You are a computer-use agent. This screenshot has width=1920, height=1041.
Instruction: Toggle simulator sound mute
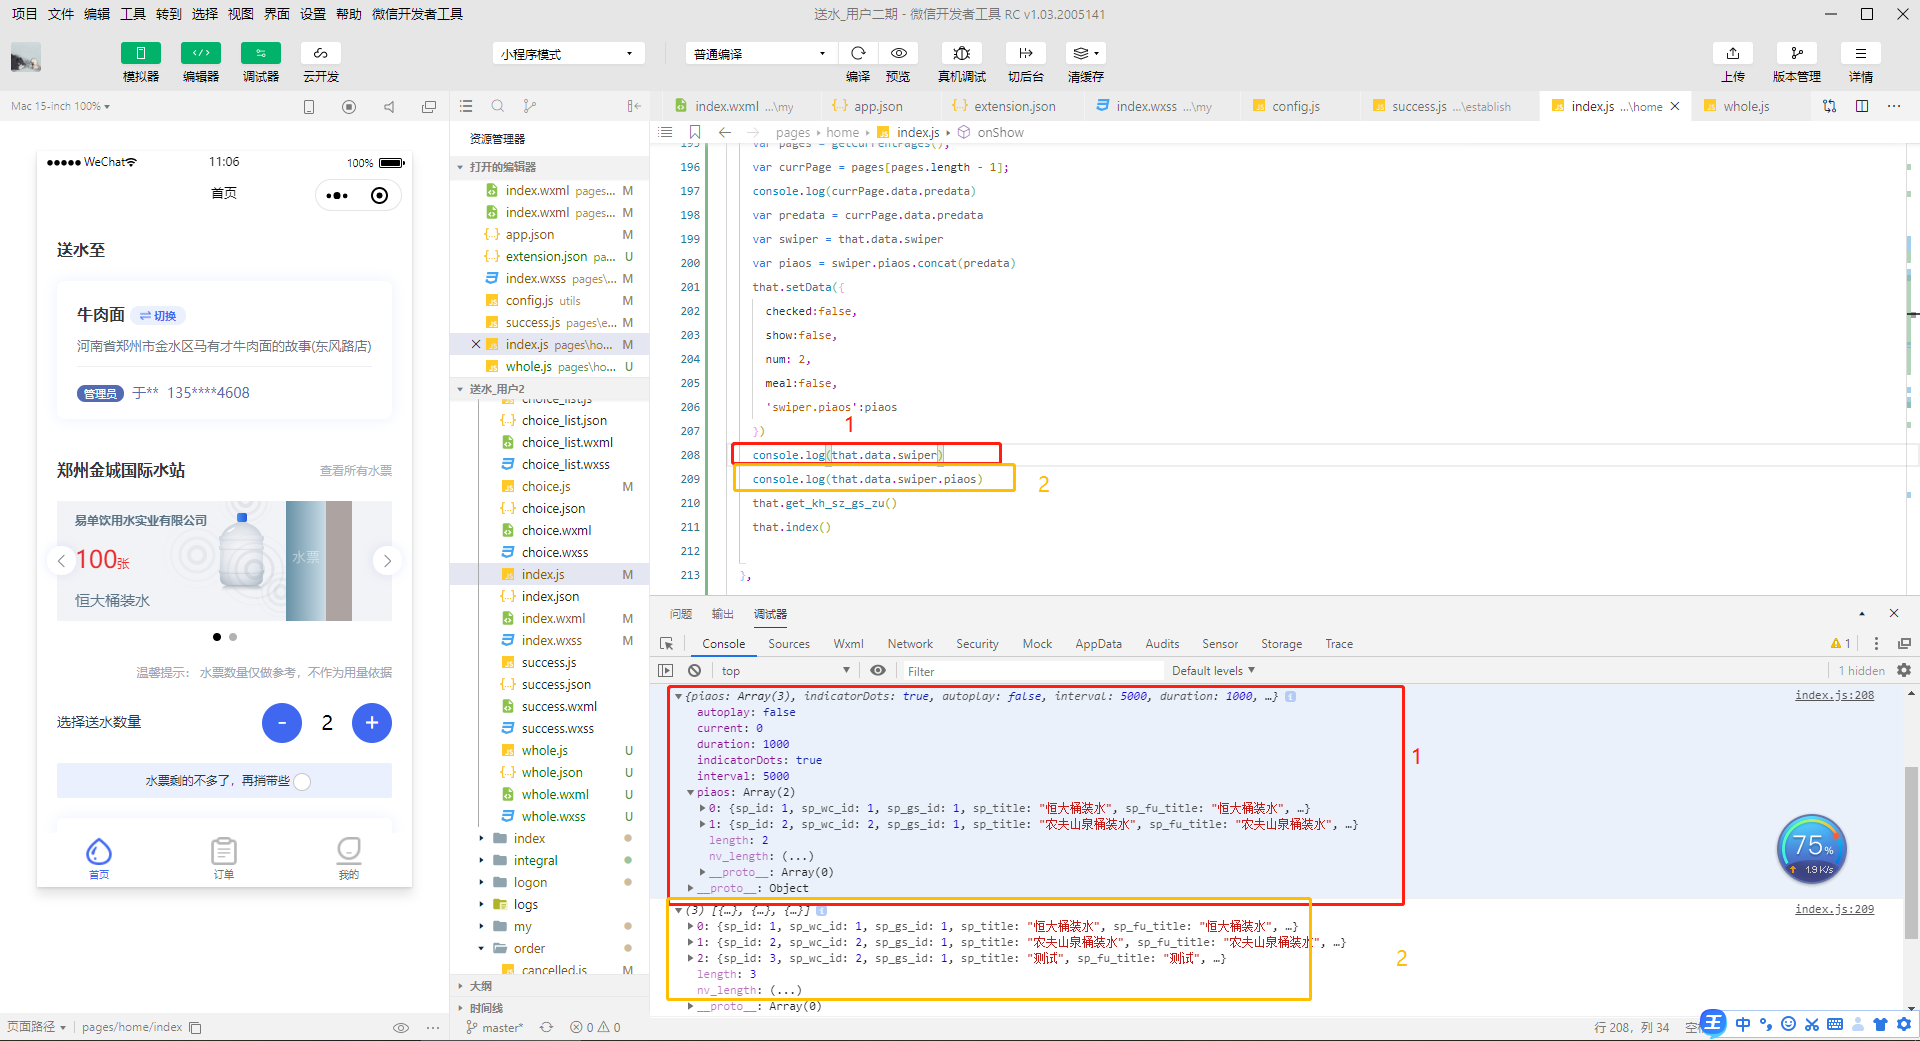click(x=389, y=107)
